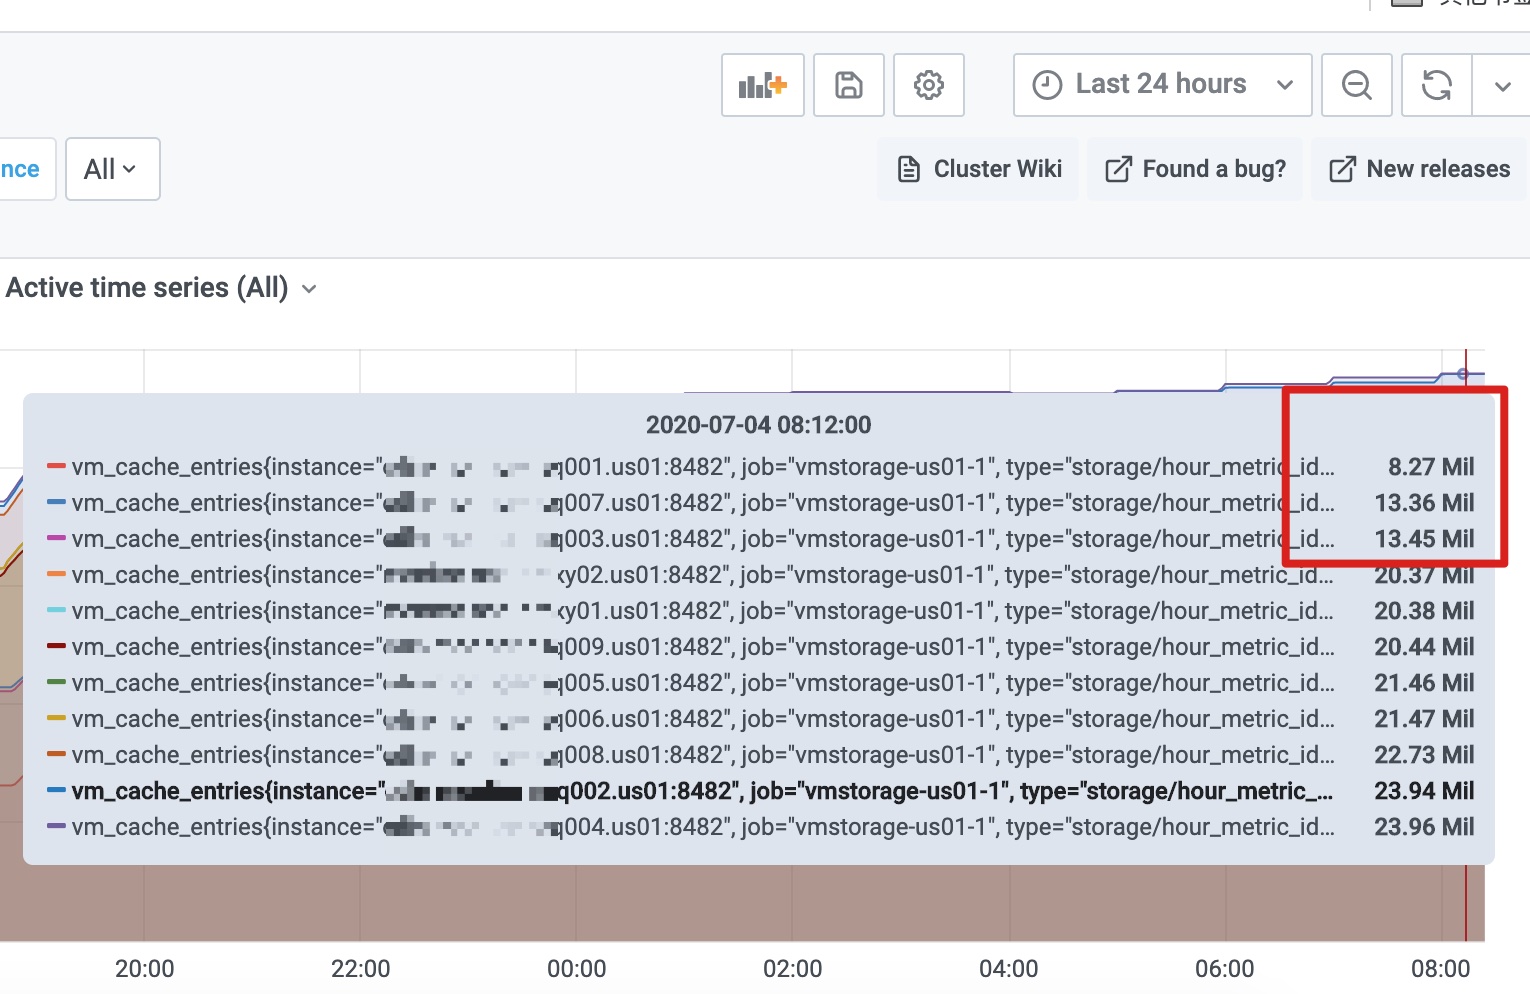This screenshot has width=1530, height=994.
Task: Open dashboard settings gear
Action: click(929, 85)
